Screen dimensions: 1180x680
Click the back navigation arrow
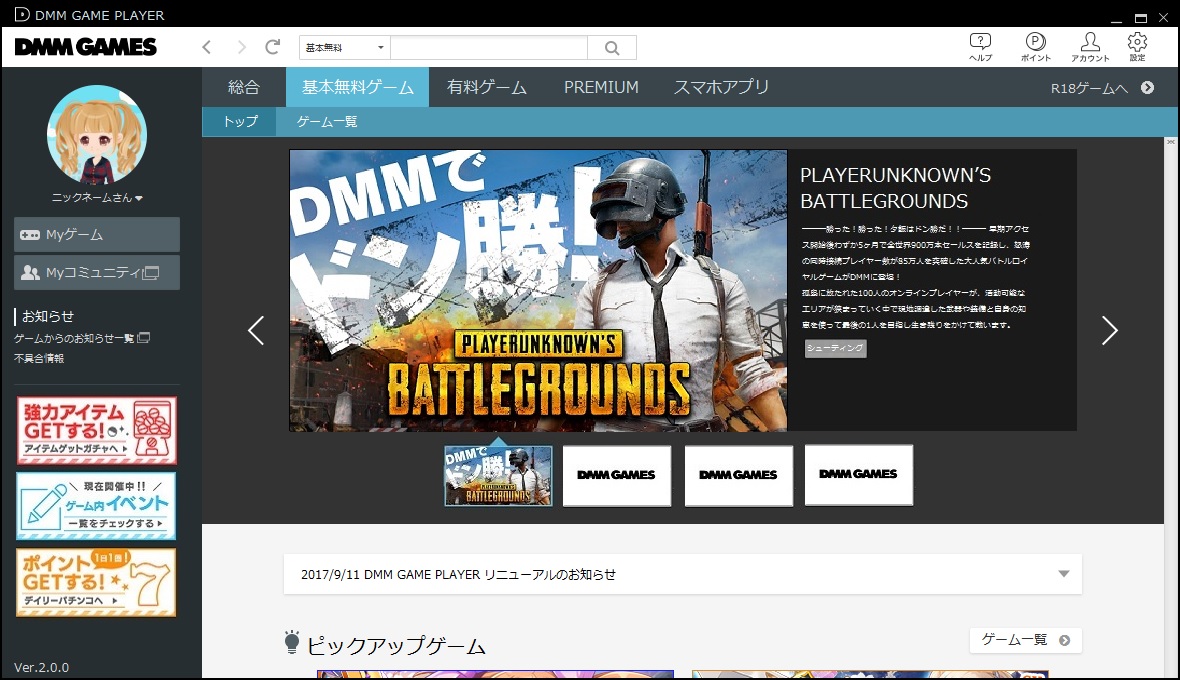[x=207, y=46]
